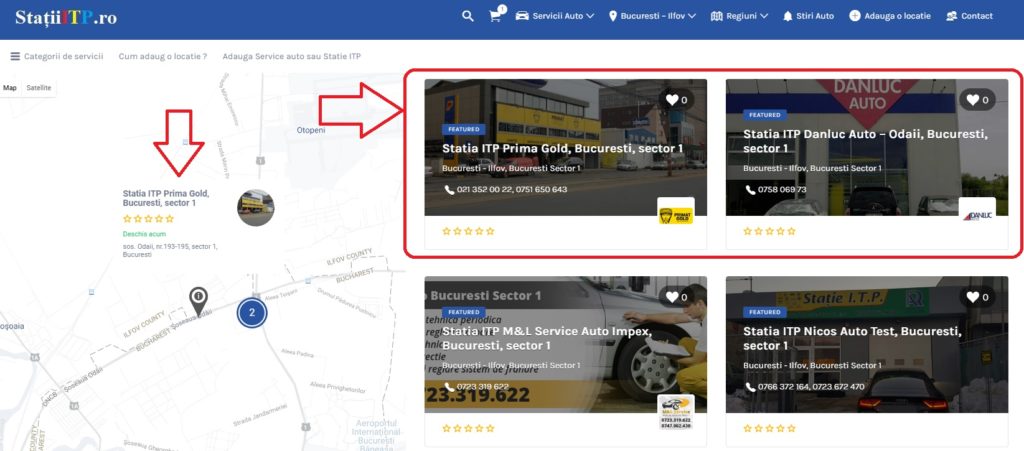Click the M&L Service logo badge

pos(675,412)
